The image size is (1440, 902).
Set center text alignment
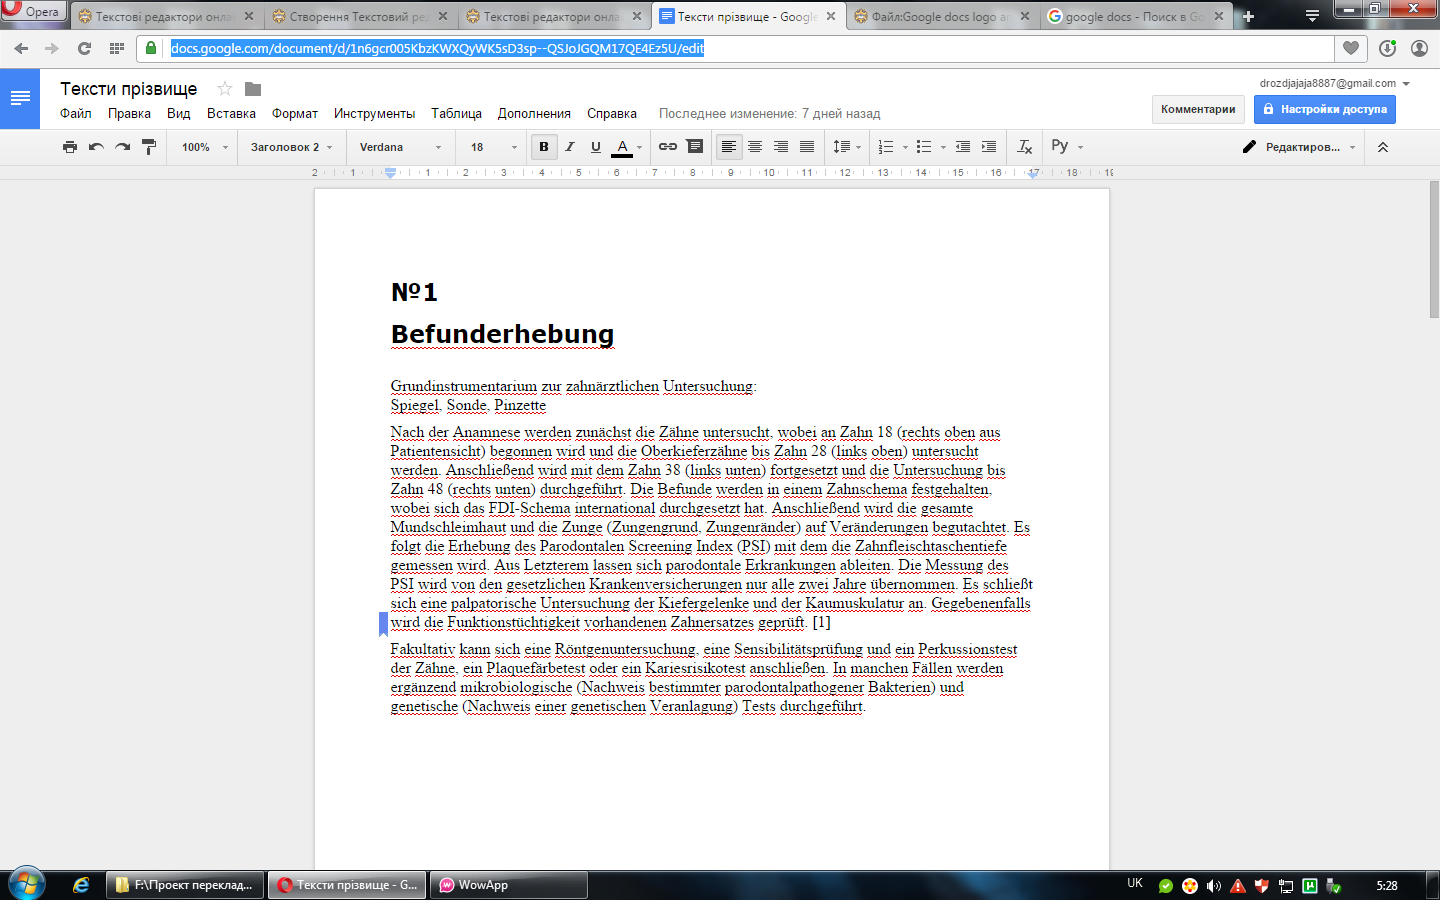point(755,147)
